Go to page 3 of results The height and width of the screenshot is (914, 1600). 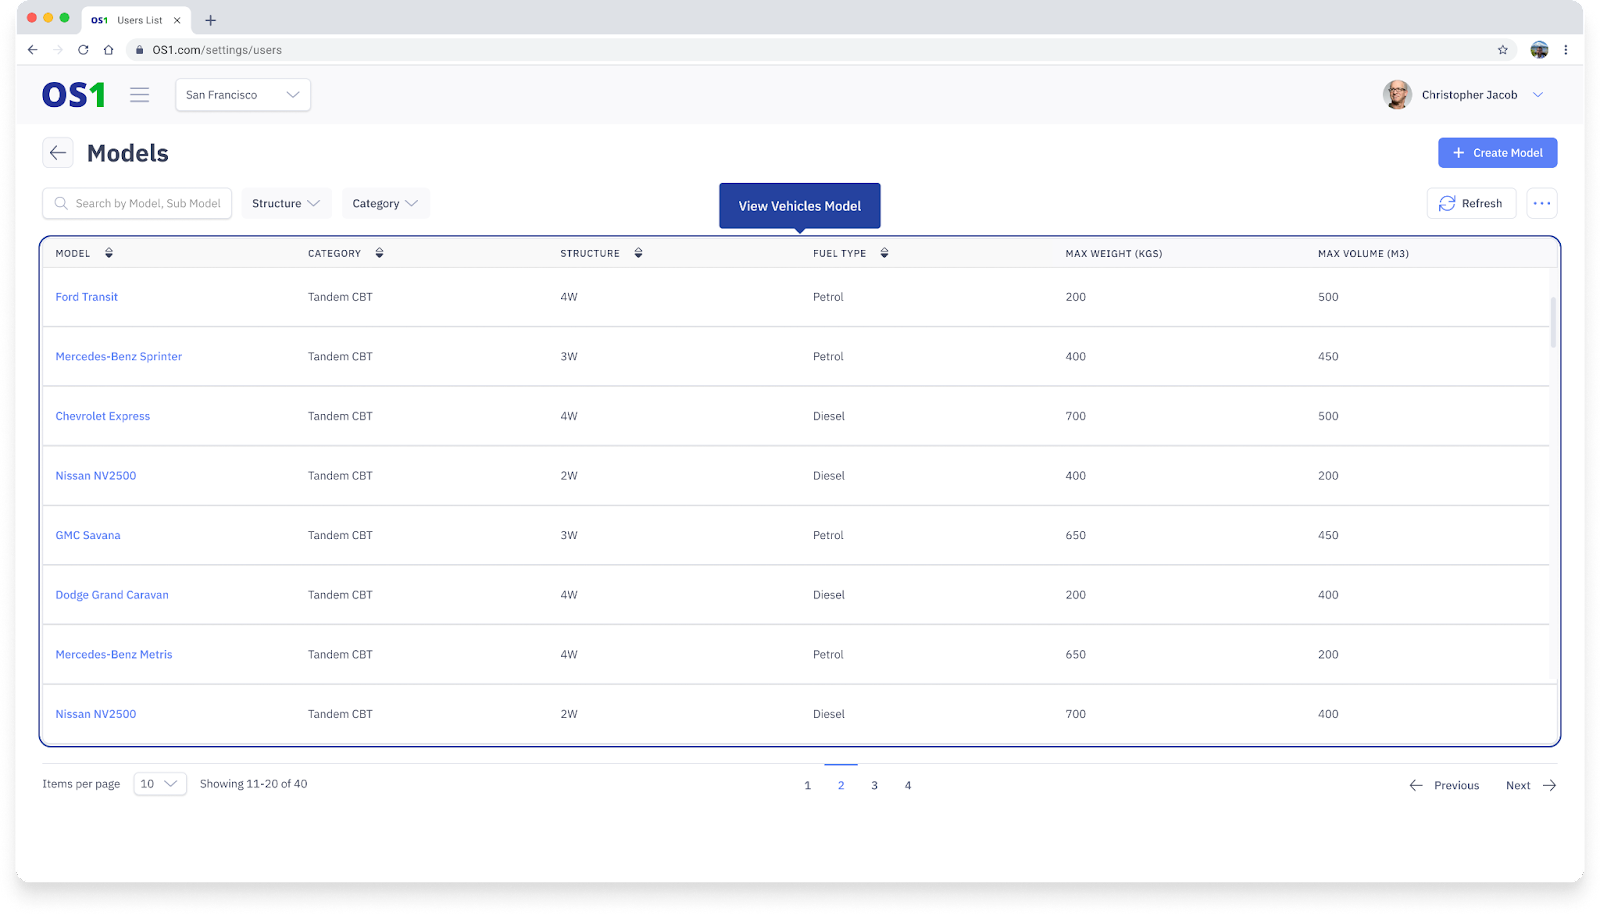874,785
